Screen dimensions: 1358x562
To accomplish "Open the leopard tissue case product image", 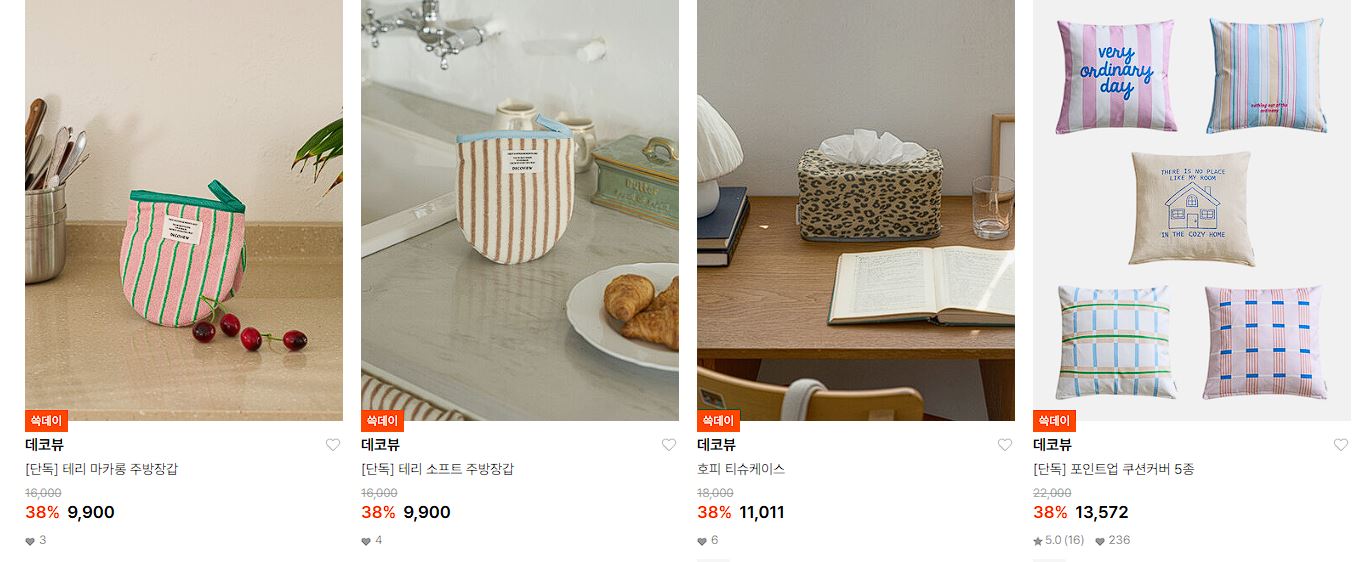I will (x=856, y=210).
